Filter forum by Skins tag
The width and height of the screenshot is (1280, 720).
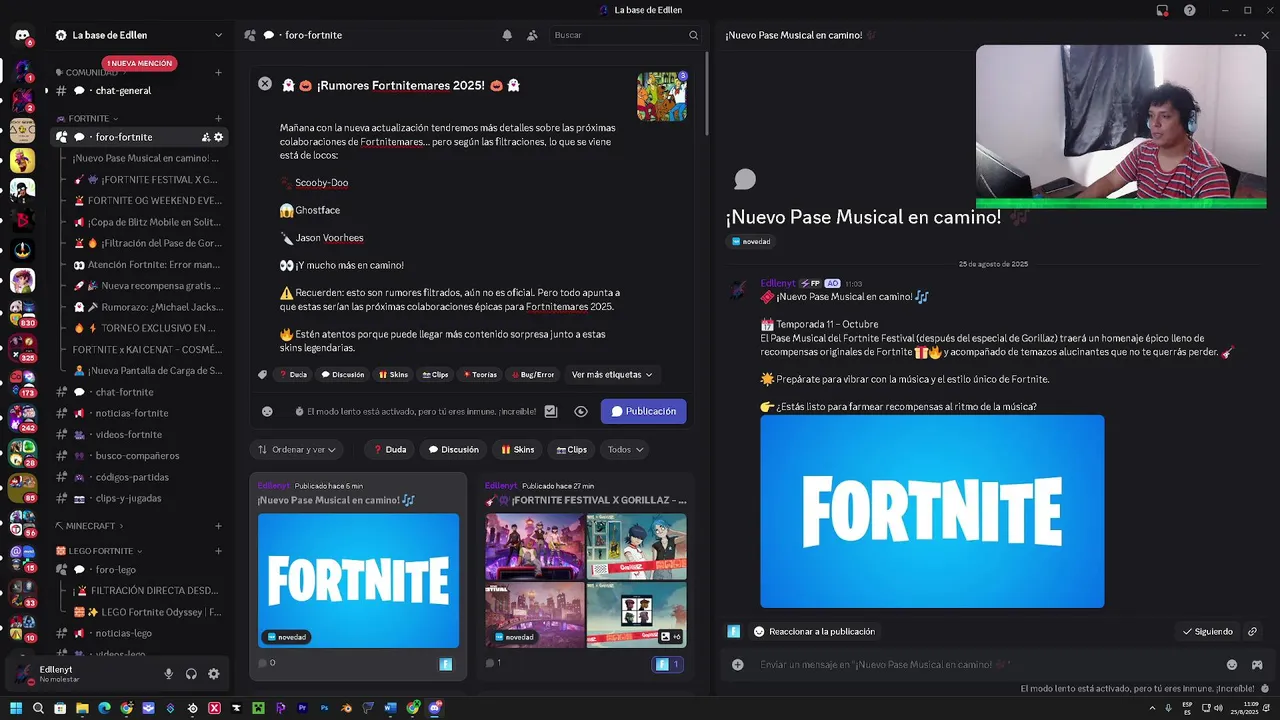[518, 450]
